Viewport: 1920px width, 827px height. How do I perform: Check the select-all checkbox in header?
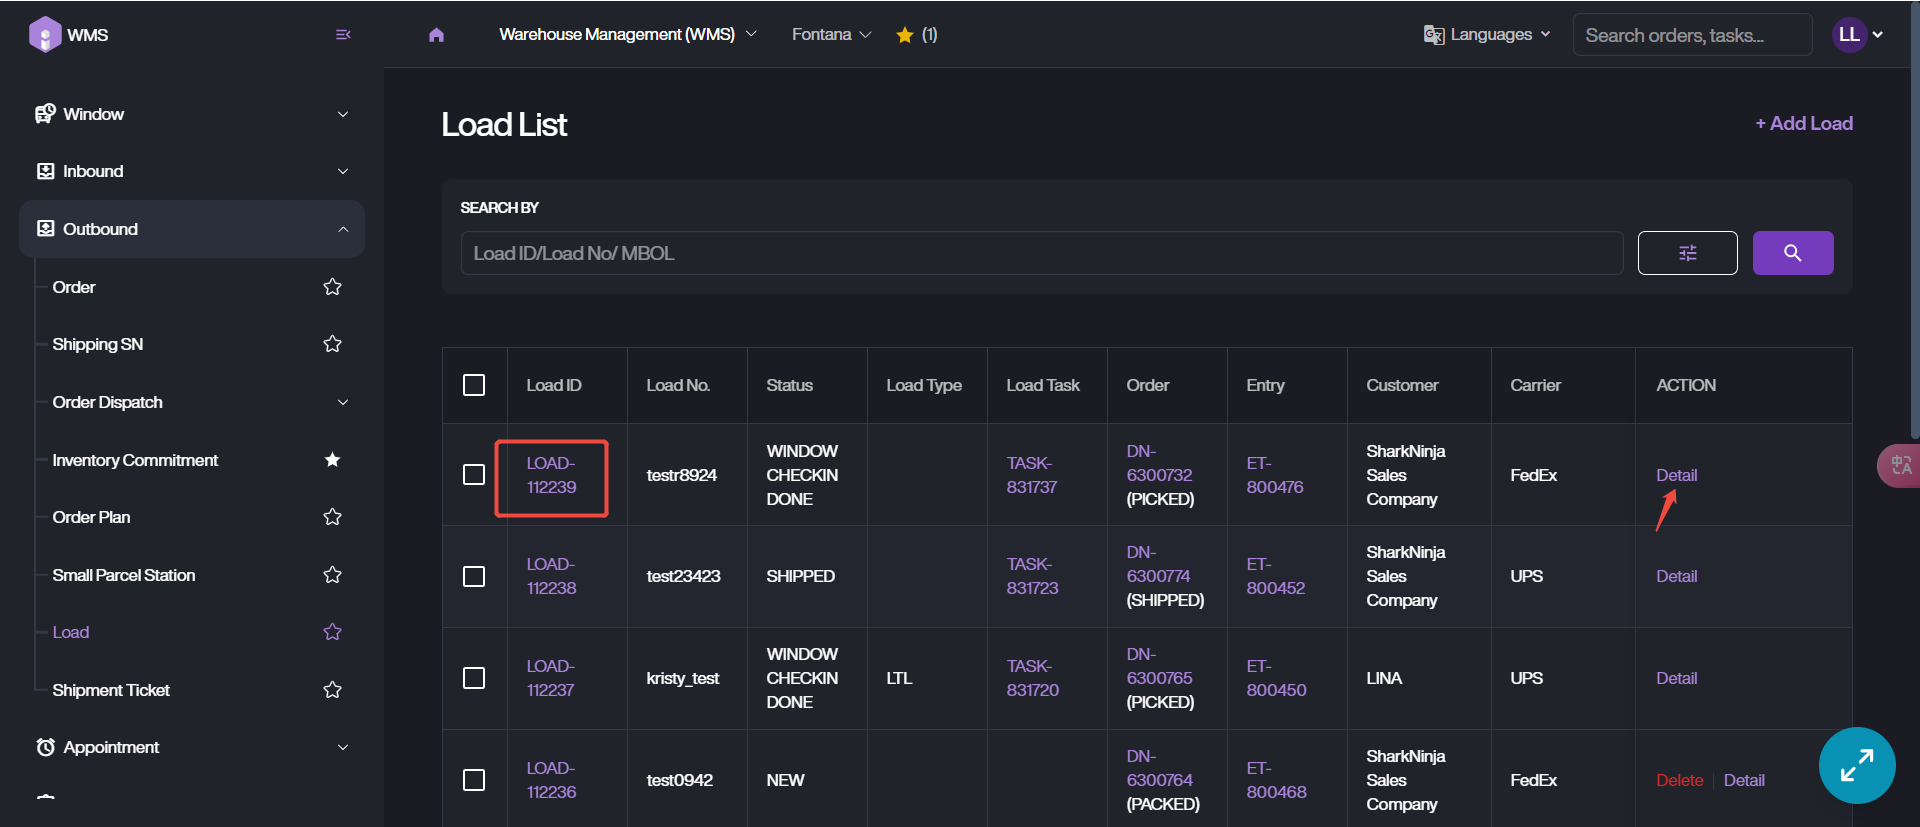474,385
